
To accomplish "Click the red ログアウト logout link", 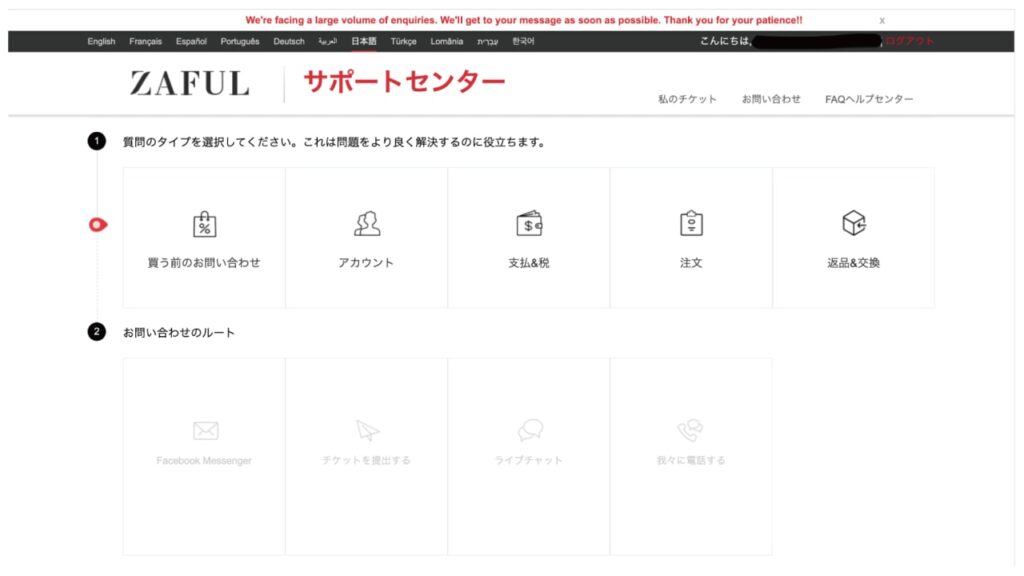I will tap(910, 41).
